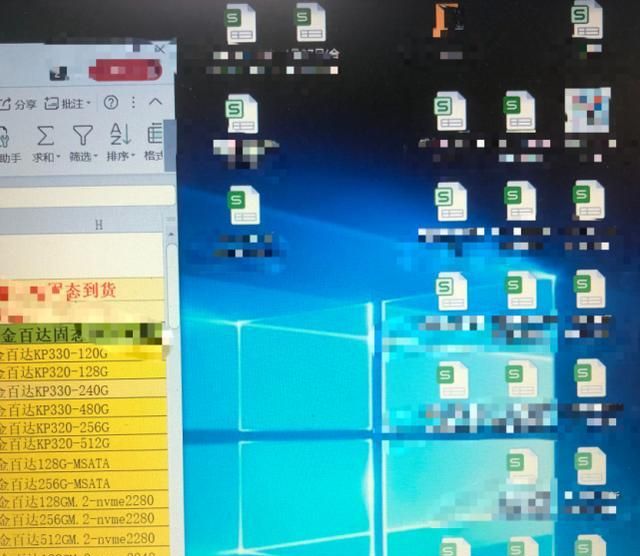Expand the 批注 dropdown arrow

[88, 104]
